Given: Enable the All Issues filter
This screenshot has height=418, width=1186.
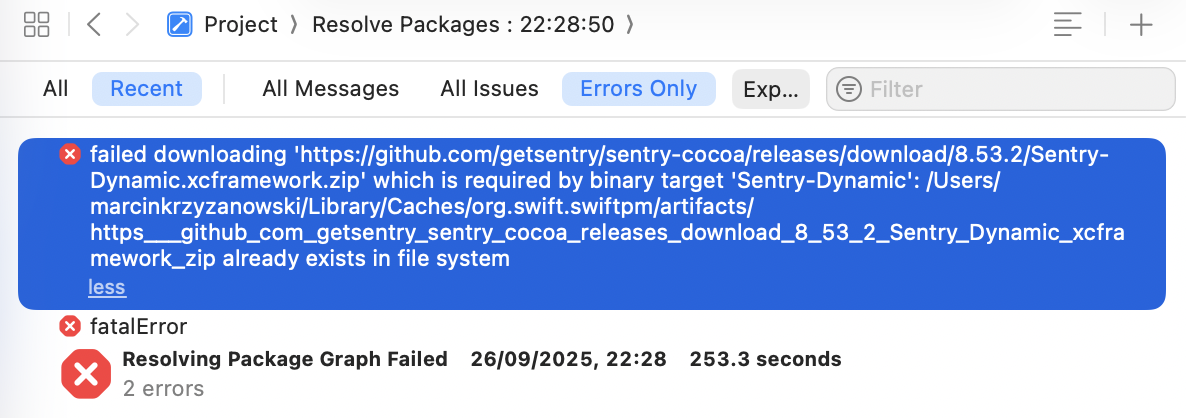Looking at the screenshot, I should (x=489, y=89).
